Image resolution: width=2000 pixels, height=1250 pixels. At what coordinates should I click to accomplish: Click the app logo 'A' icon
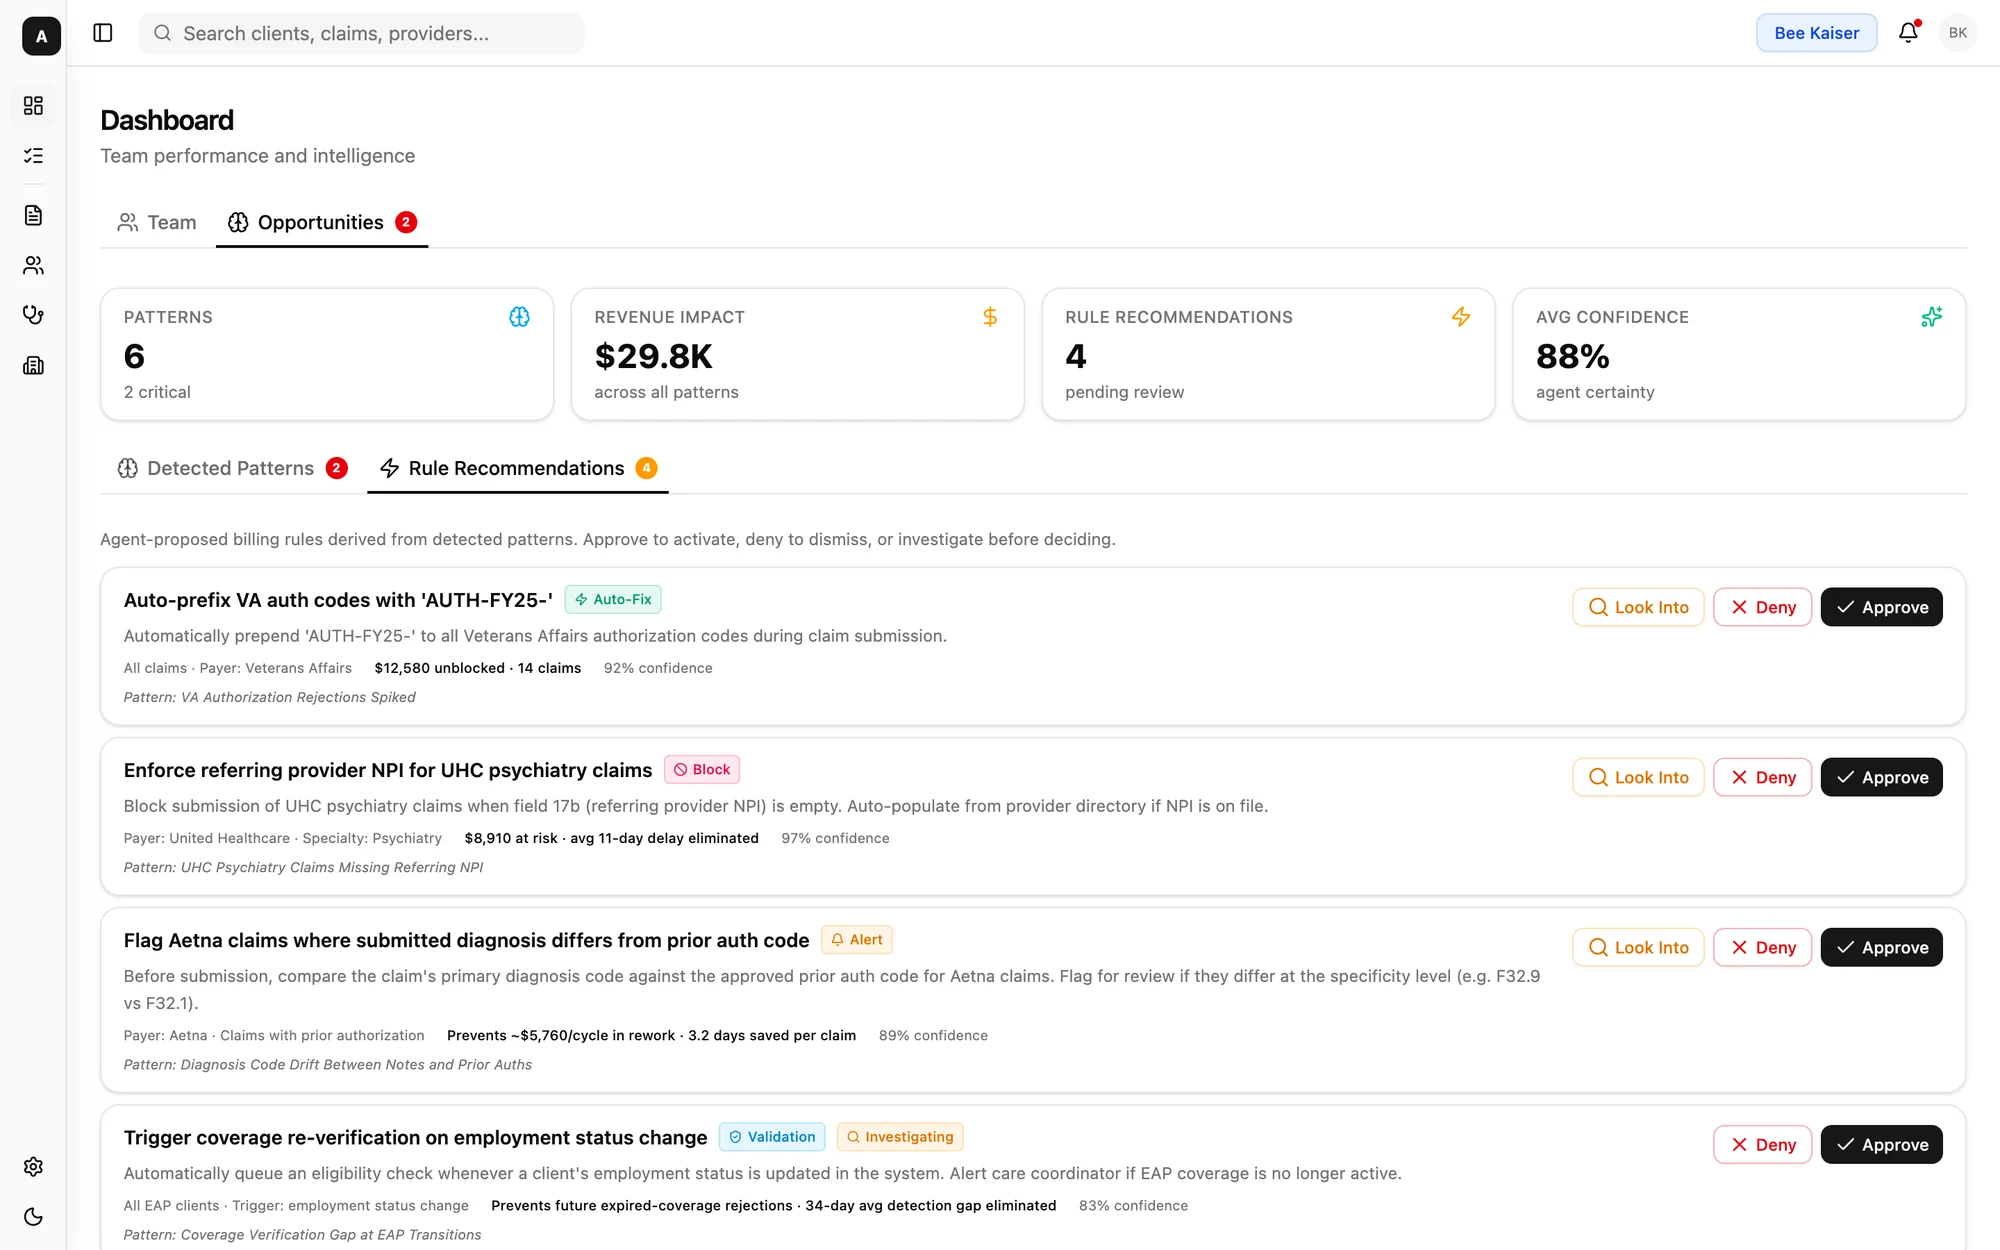click(x=41, y=36)
